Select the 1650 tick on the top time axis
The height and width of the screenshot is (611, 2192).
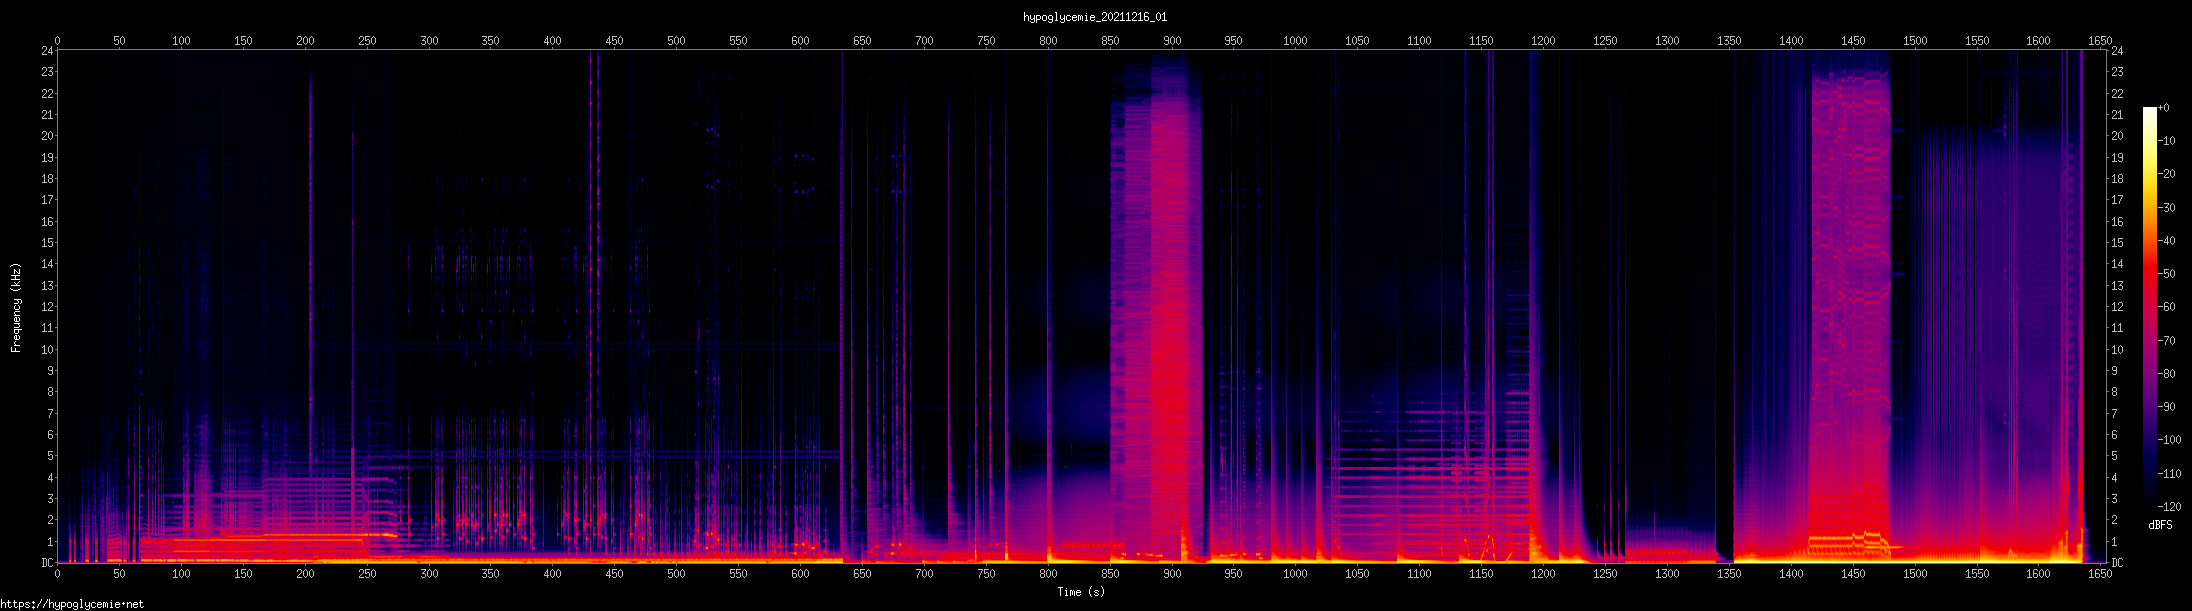2100,41
